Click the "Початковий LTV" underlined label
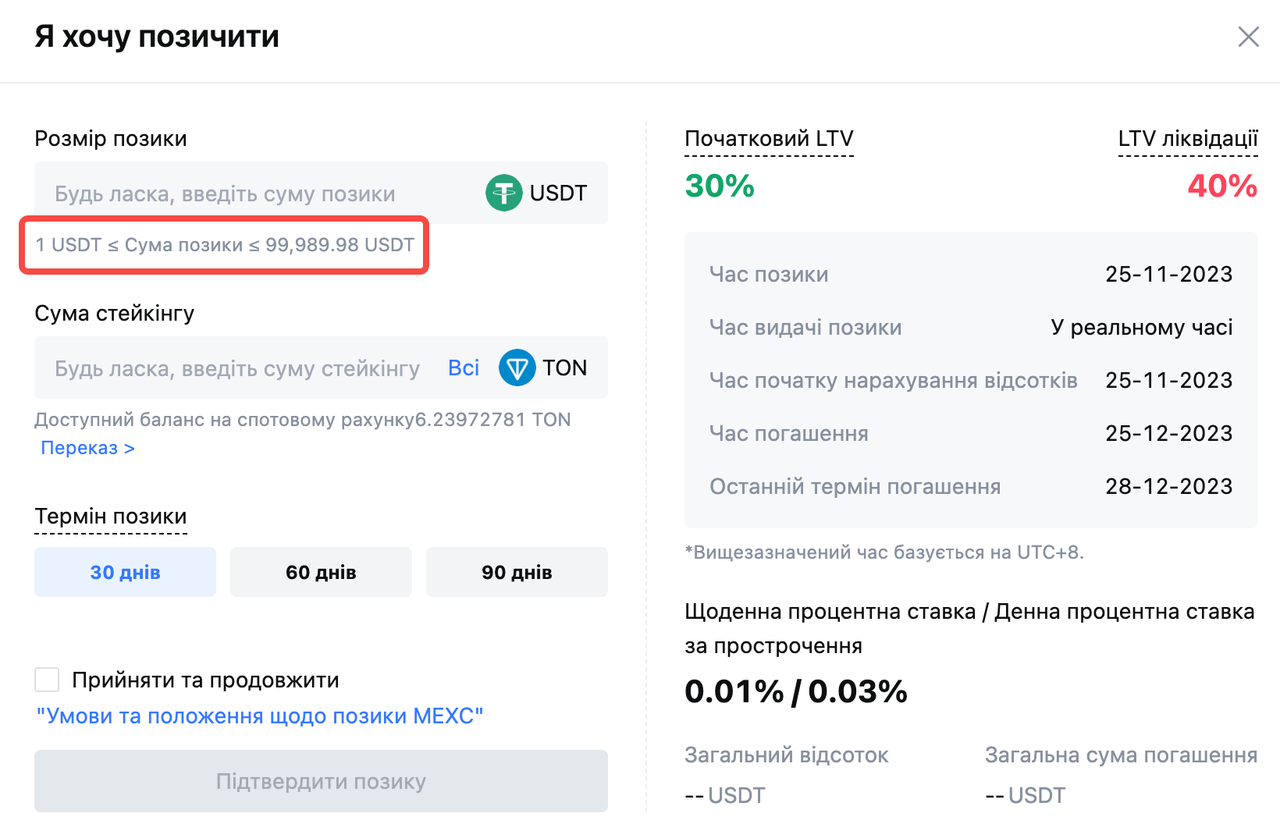The width and height of the screenshot is (1280, 824). (769, 139)
